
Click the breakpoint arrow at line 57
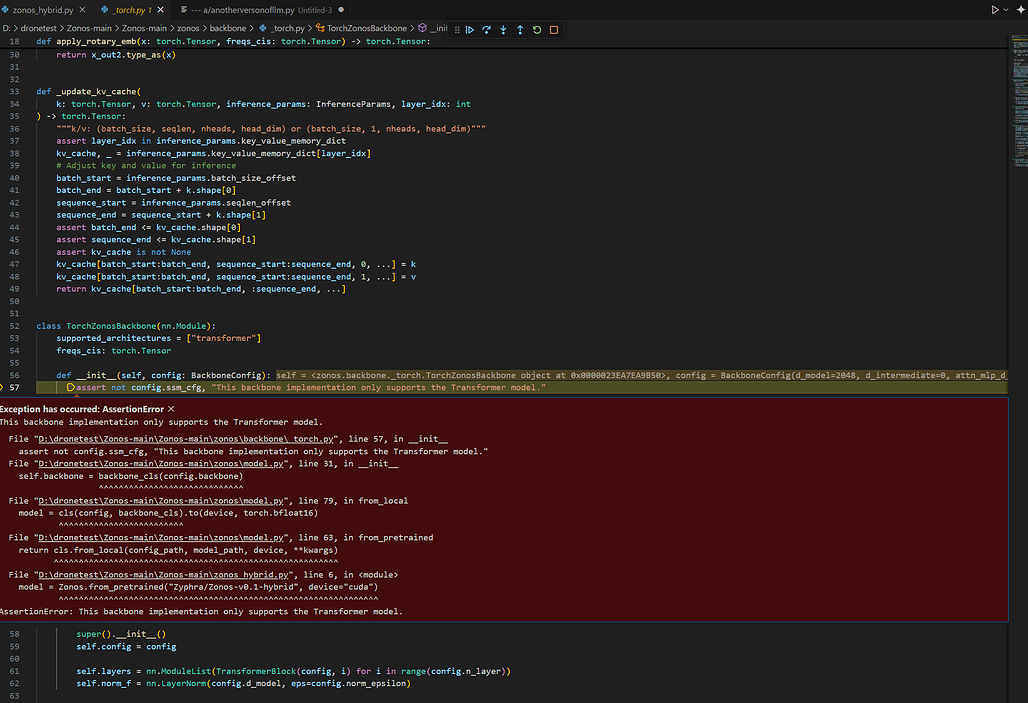[71, 388]
